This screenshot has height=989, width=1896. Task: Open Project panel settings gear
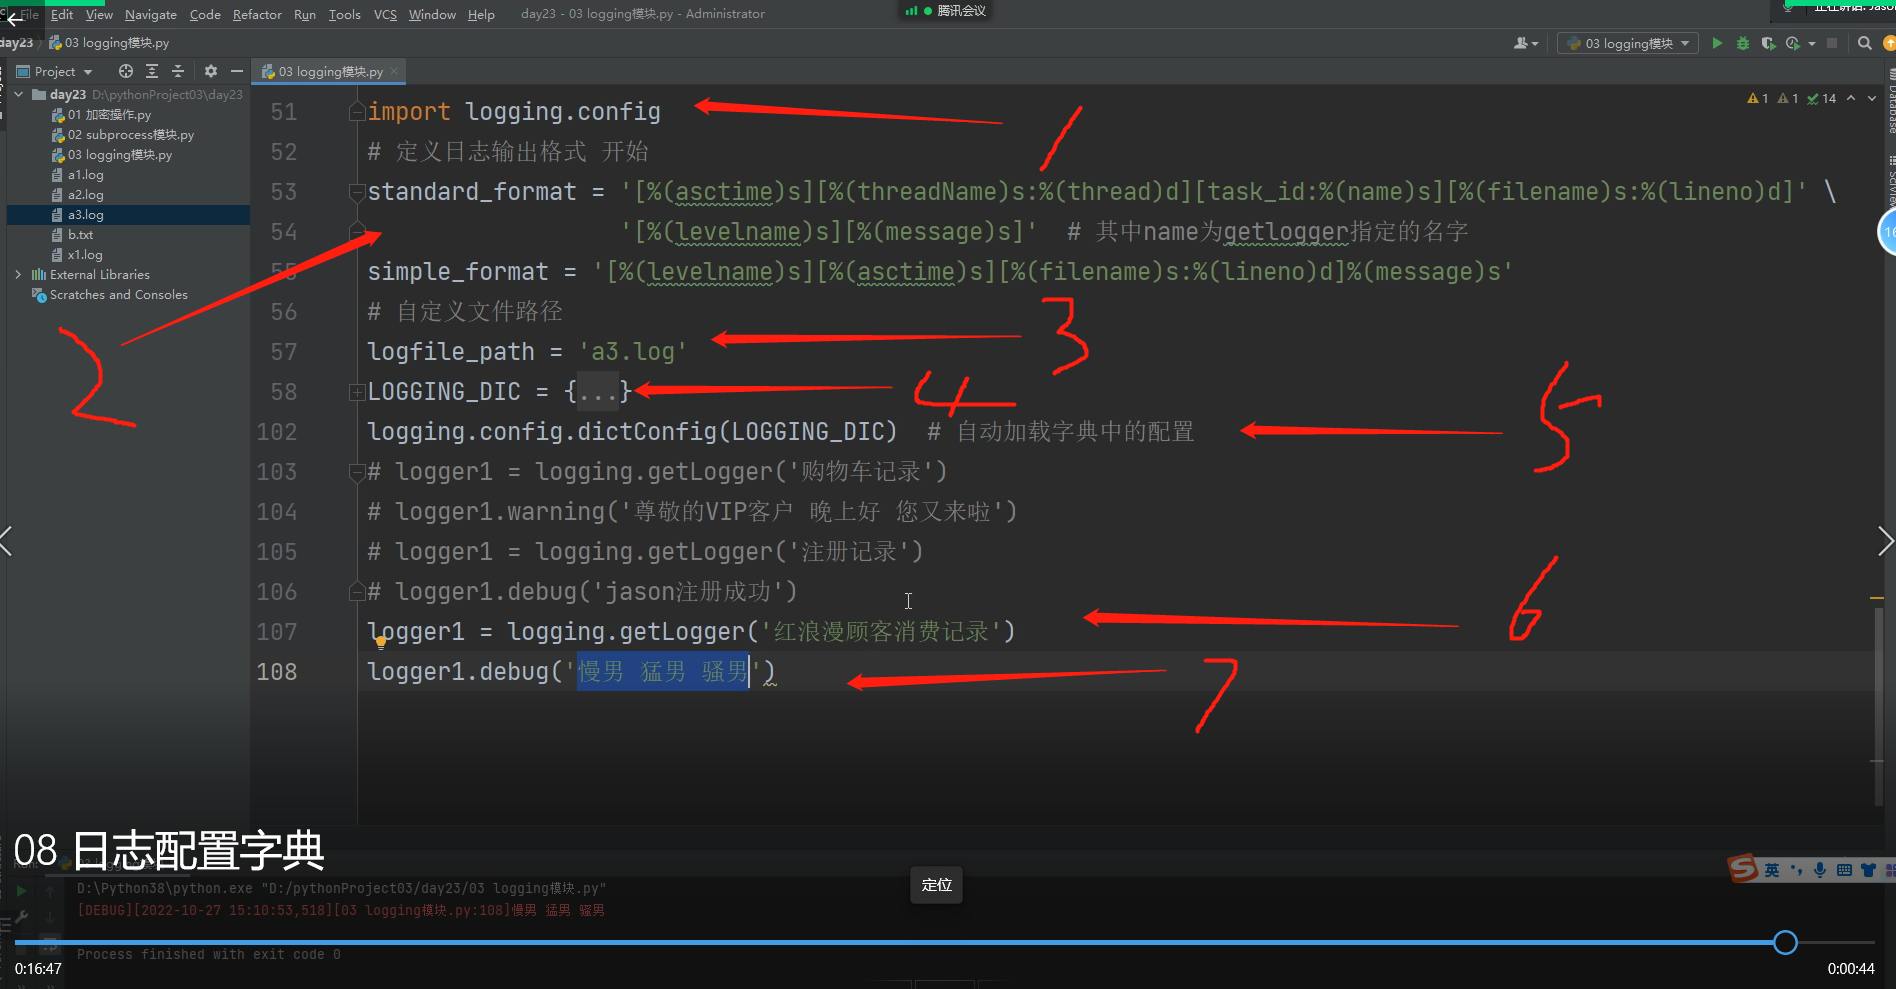[x=211, y=71]
